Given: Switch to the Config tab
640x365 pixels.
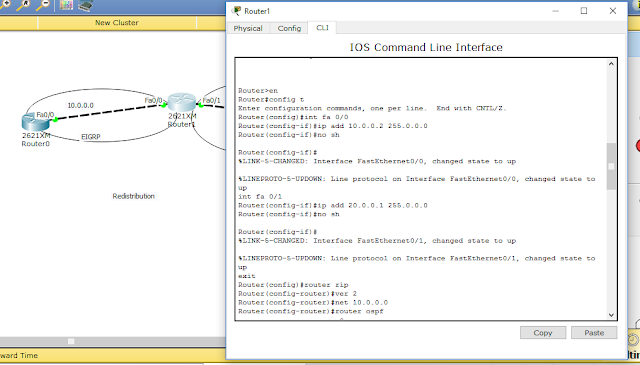Looking at the screenshot, I should point(289,28).
